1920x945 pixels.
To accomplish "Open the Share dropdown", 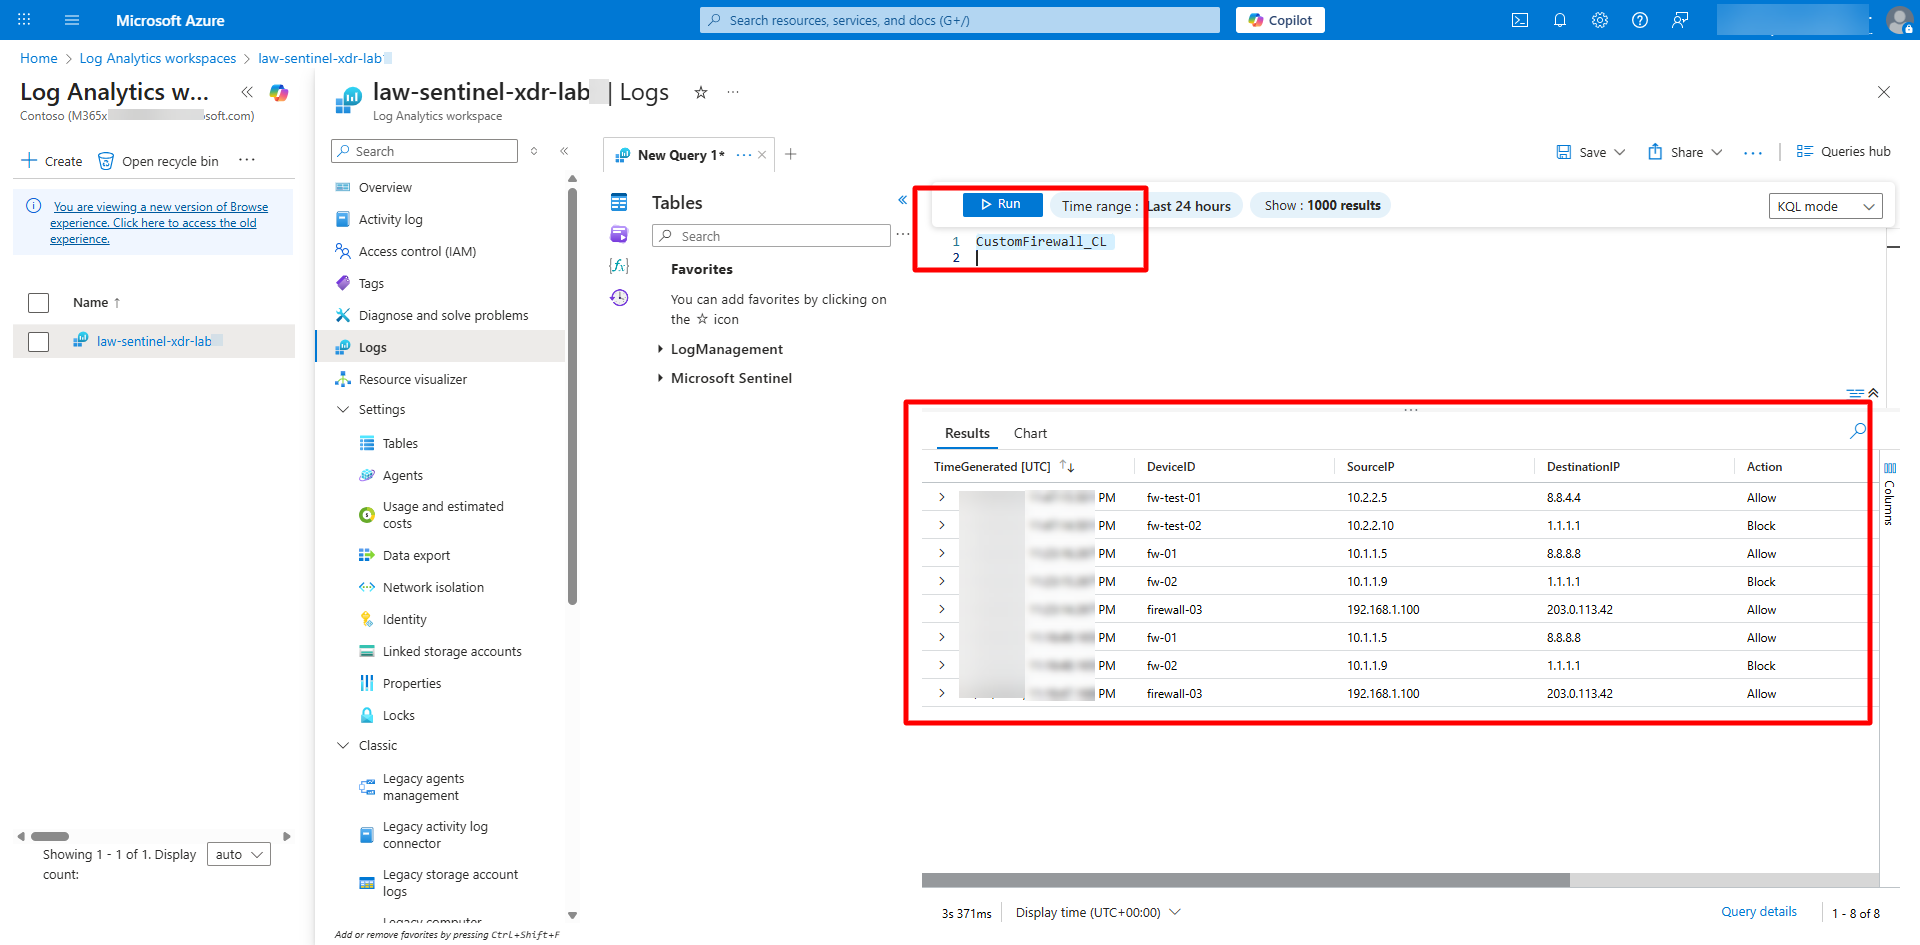I will pyautogui.click(x=1685, y=152).
